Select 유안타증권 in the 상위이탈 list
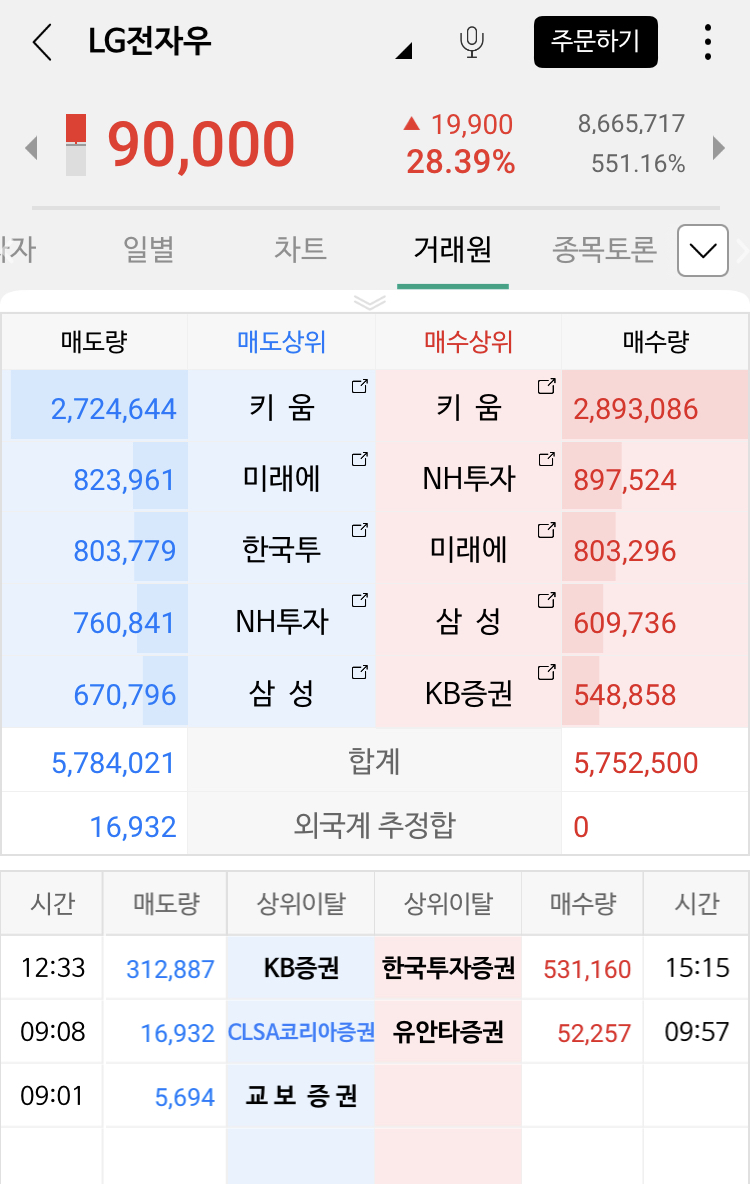 (x=449, y=1031)
